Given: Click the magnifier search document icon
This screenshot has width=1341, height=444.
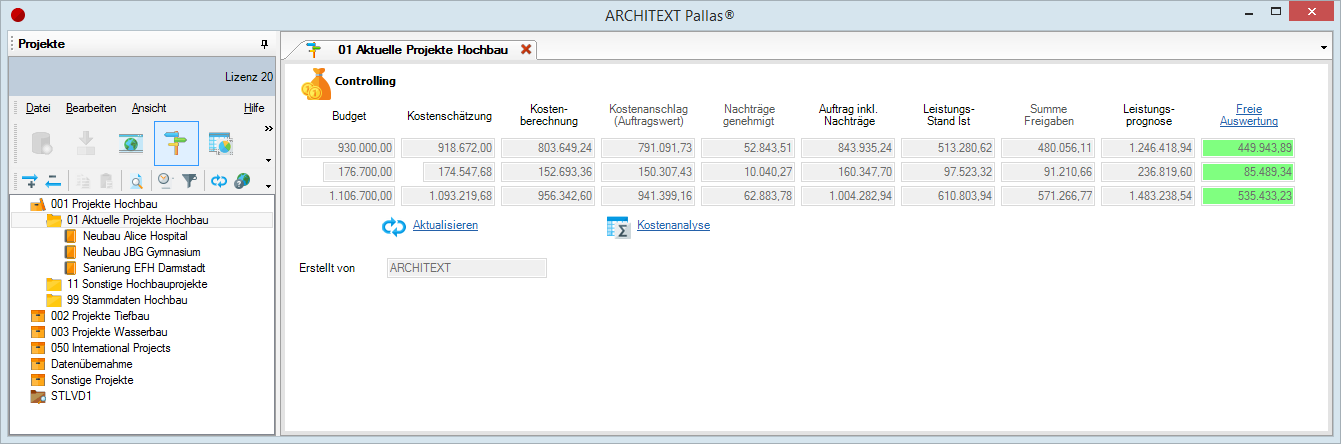Looking at the screenshot, I should 137,181.
